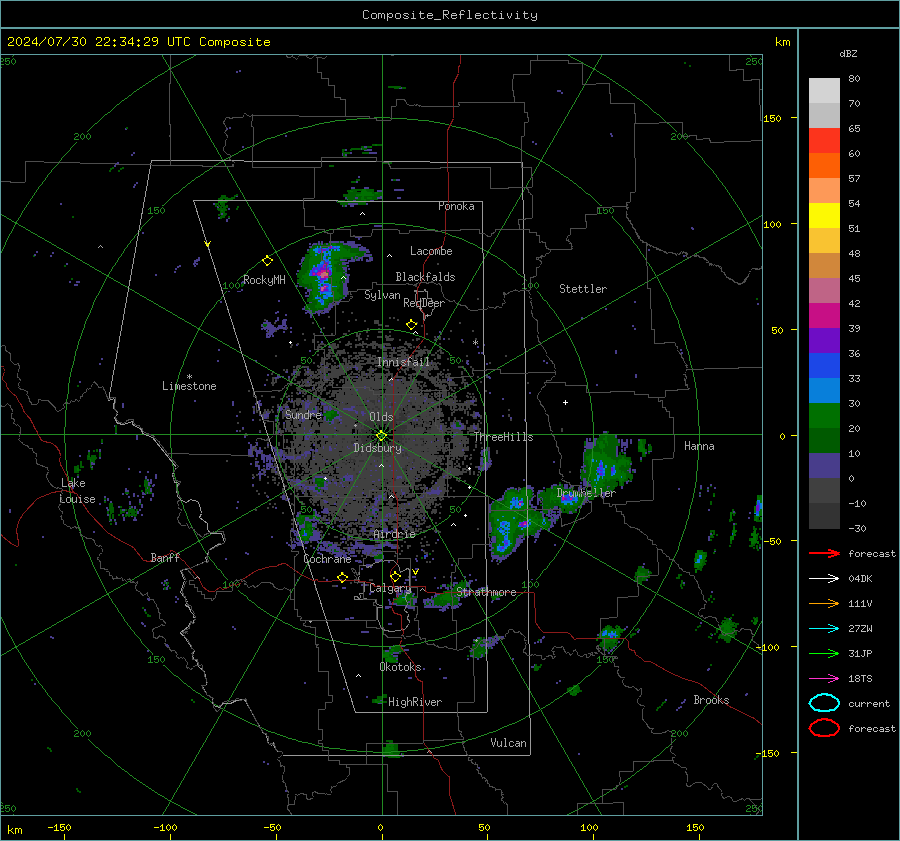
Task: Click the Sundre label
Action: point(303,414)
